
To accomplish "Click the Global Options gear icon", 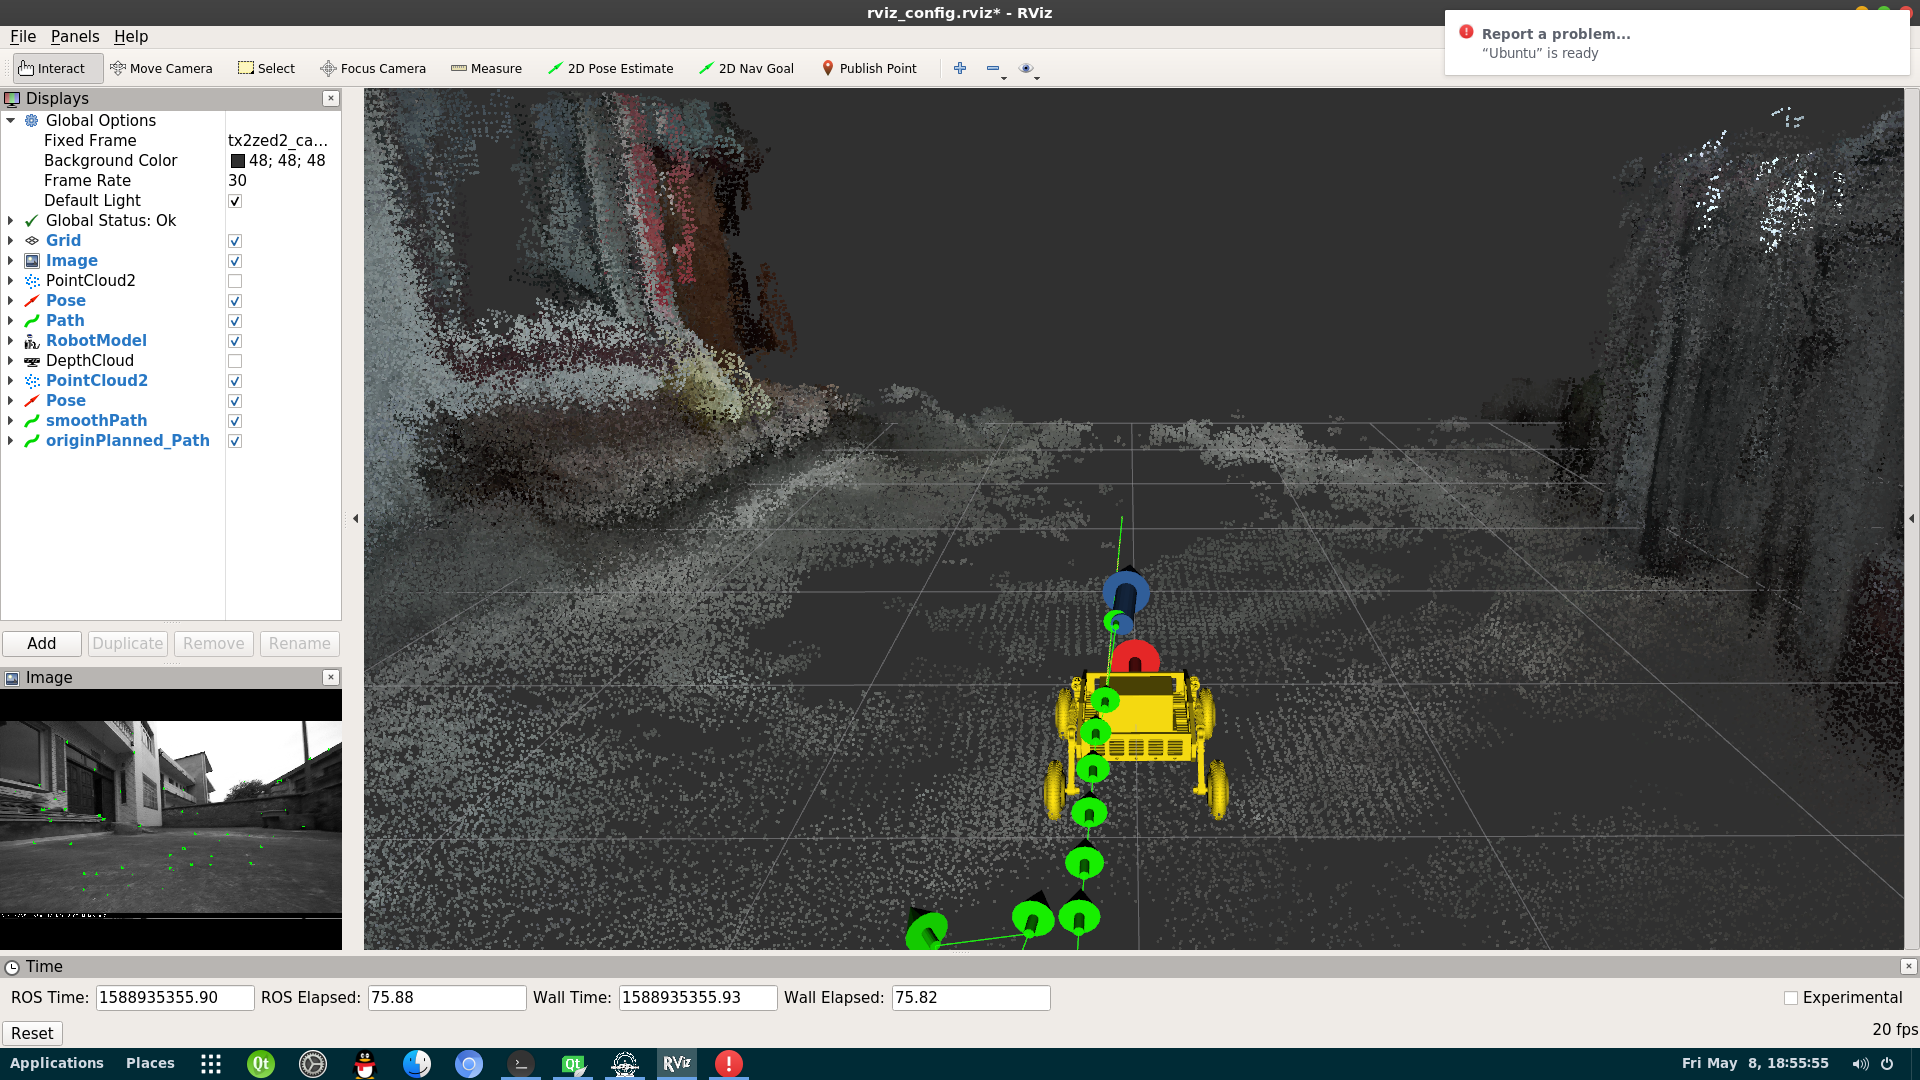I will click(x=32, y=120).
